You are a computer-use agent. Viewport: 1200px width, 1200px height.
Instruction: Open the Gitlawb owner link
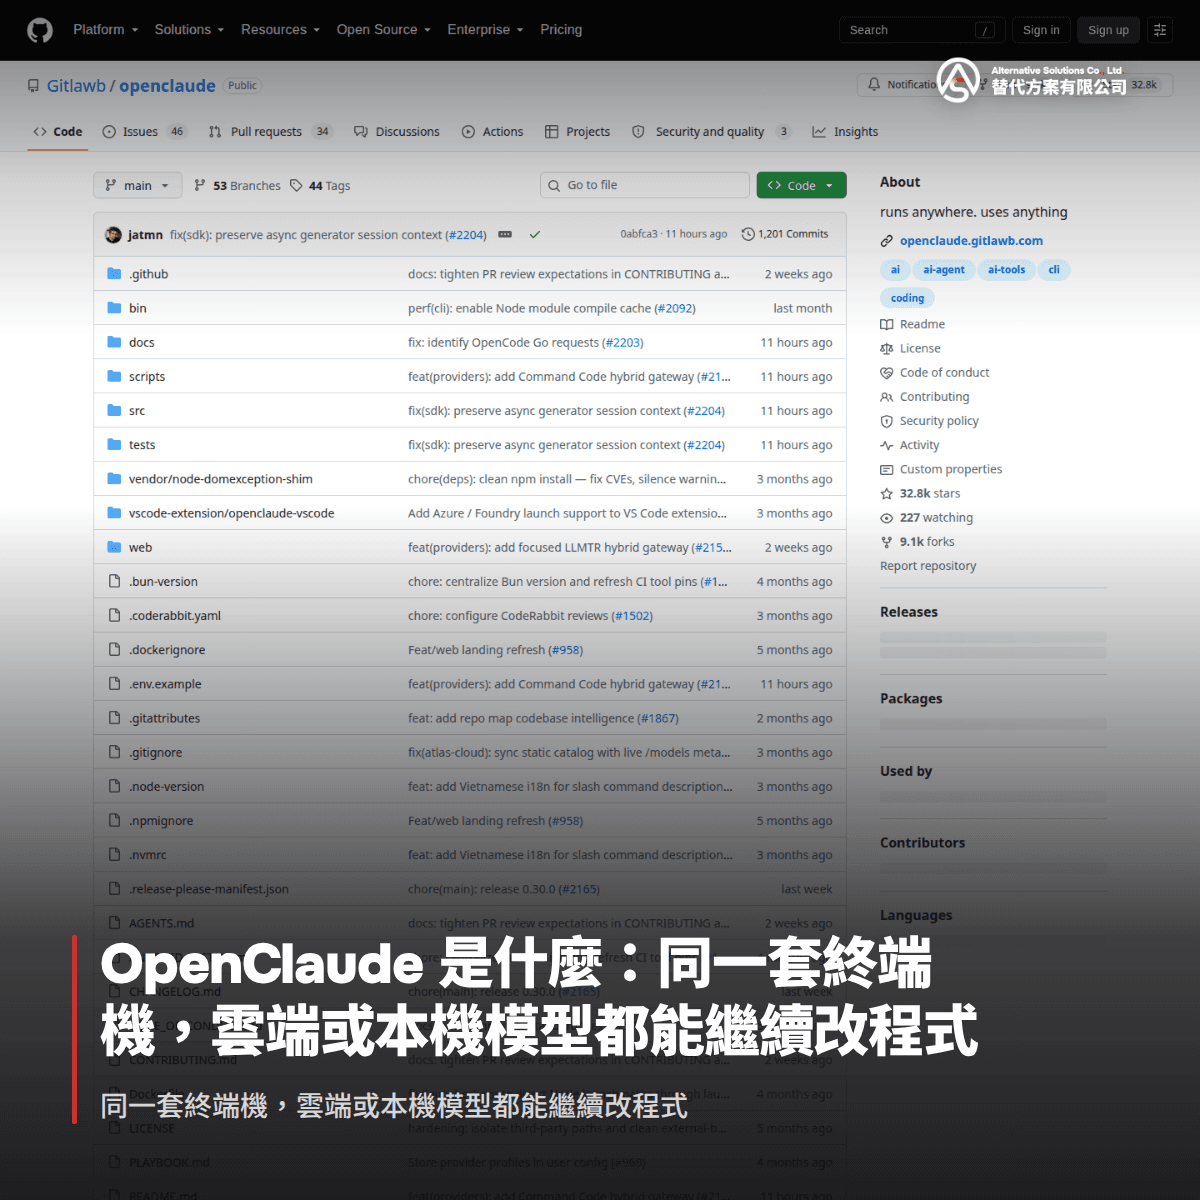(76, 86)
